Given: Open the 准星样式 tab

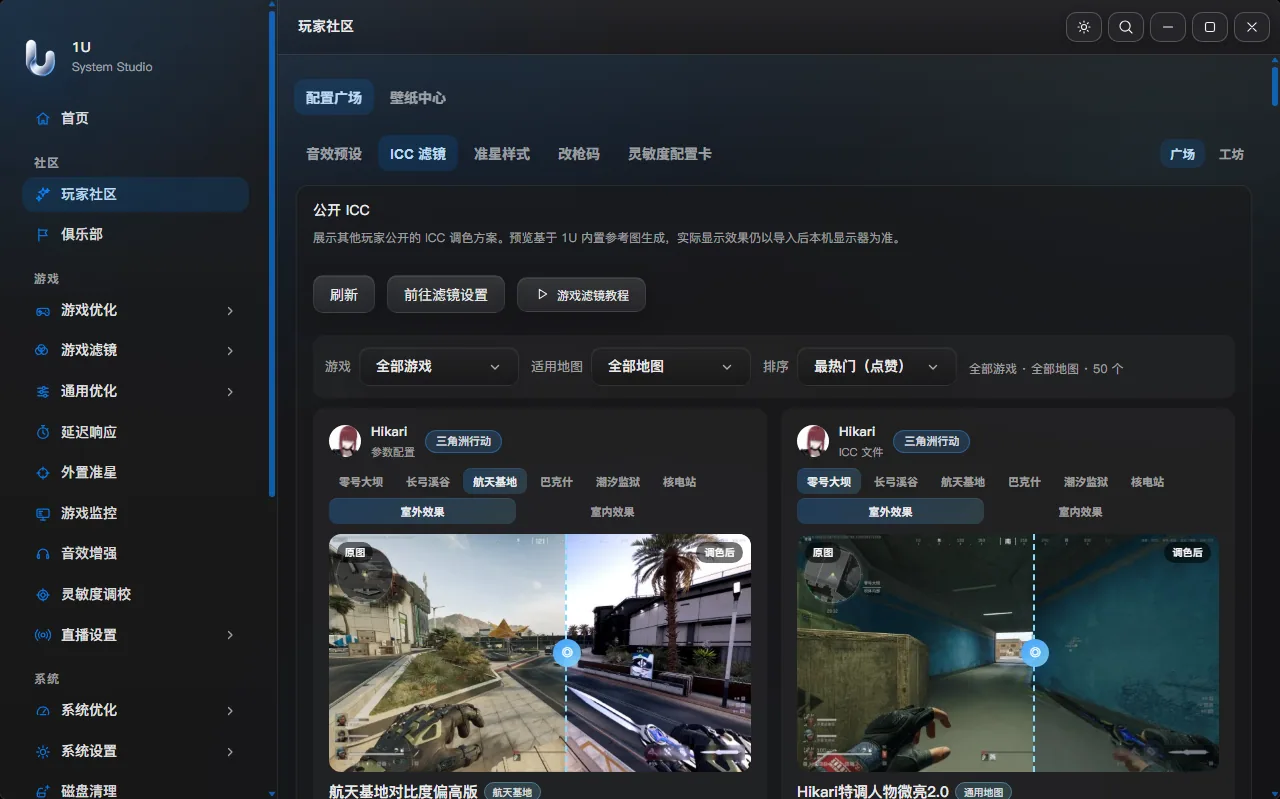Looking at the screenshot, I should click(502, 154).
